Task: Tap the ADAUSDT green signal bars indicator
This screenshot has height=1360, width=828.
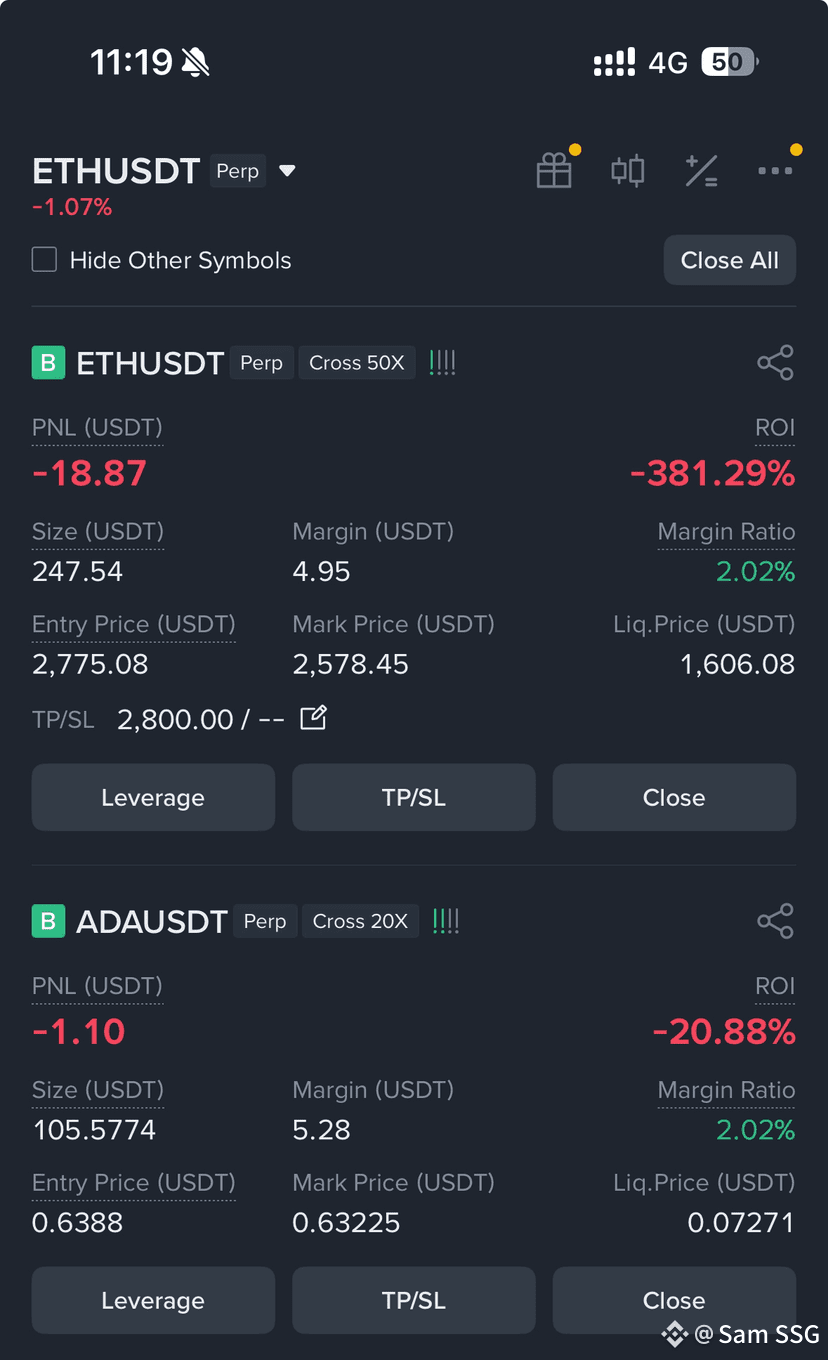Action: [x=446, y=921]
